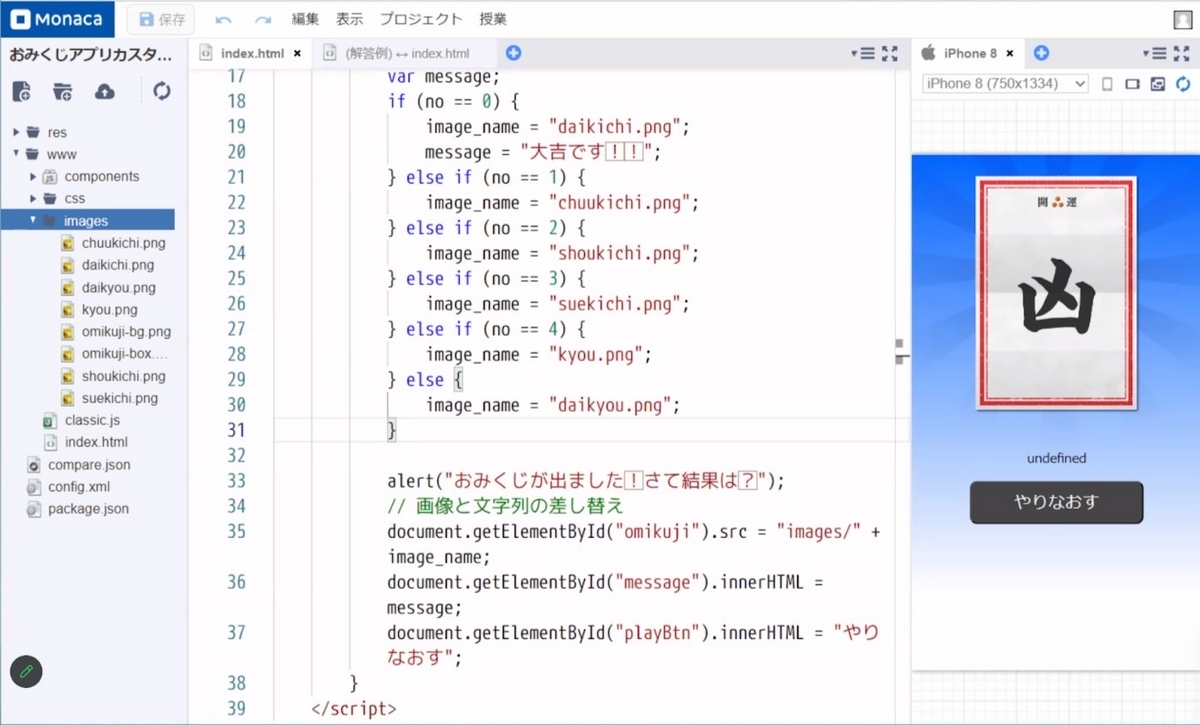The height and width of the screenshot is (725, 1200).
Task: Add a new editor tab
Action: [514, 53]
